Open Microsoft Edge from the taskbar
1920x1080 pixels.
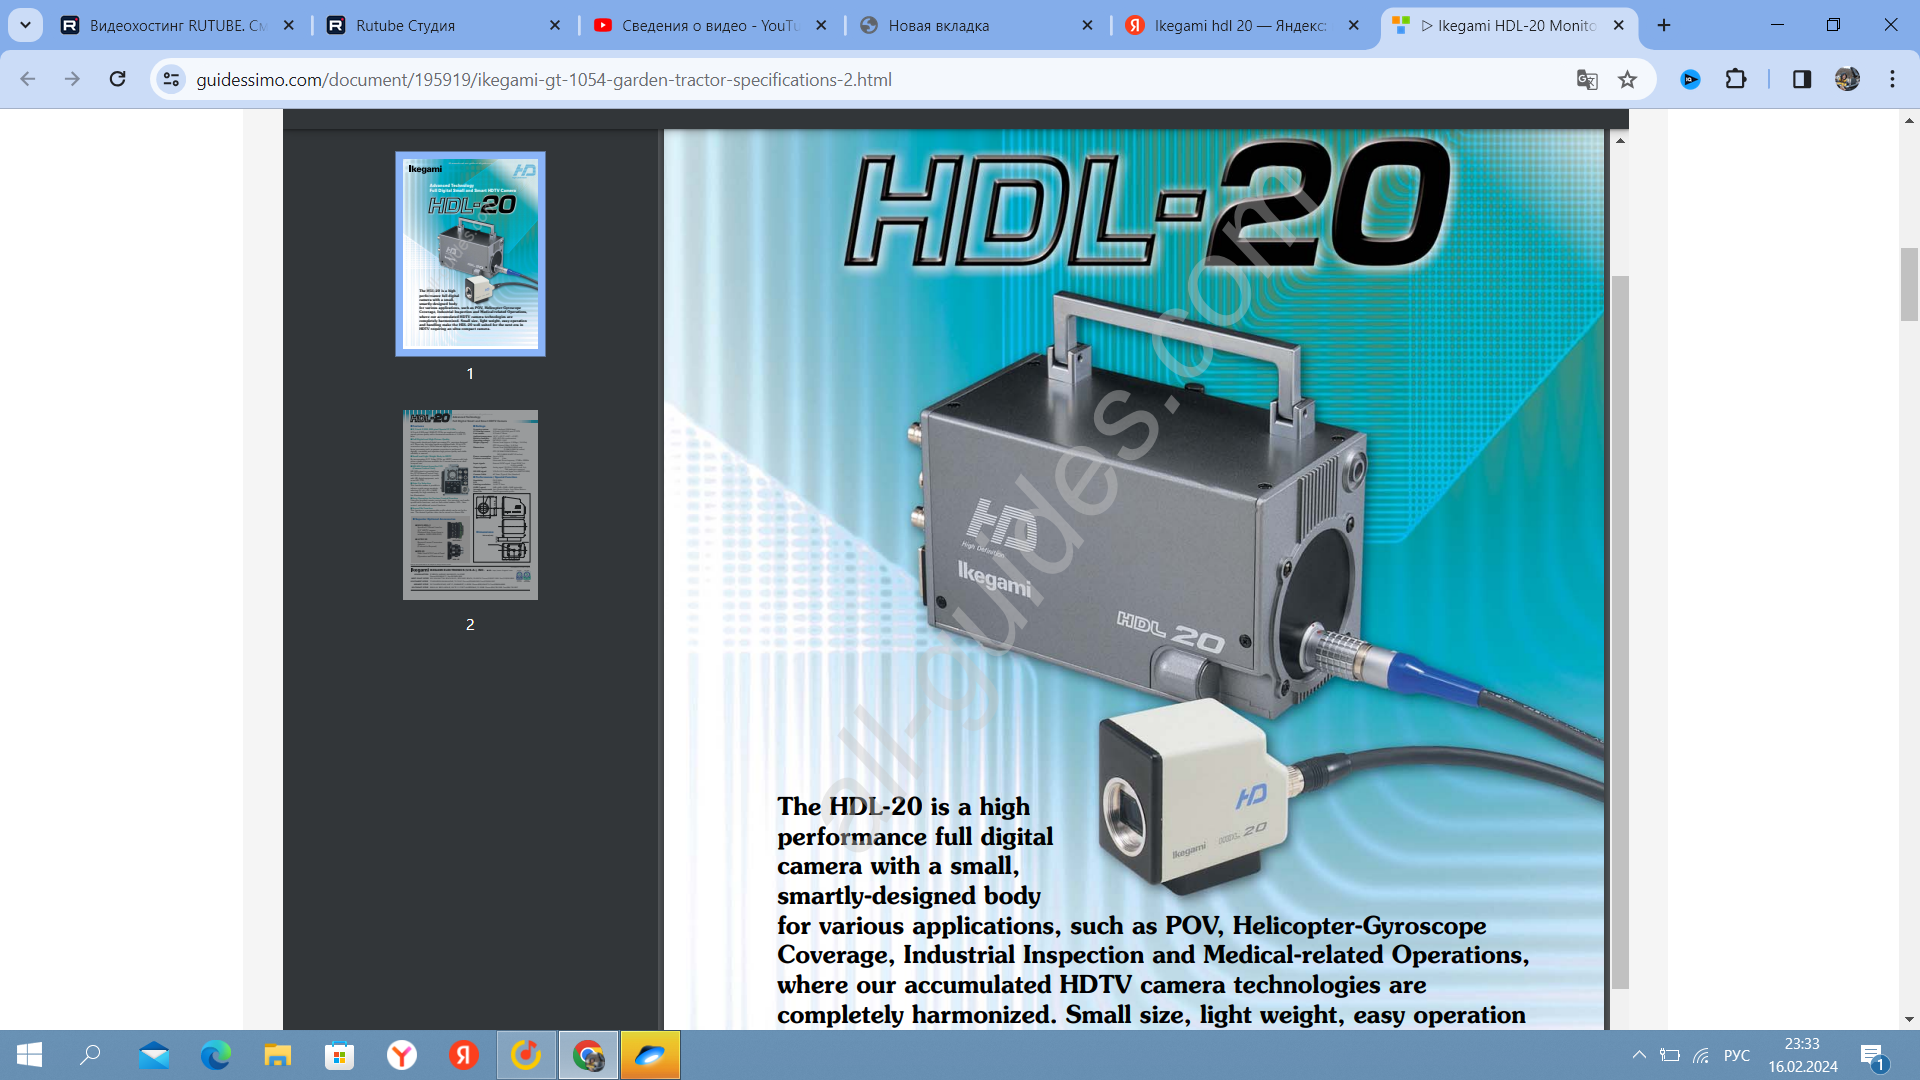click(x=215, y=1055)
